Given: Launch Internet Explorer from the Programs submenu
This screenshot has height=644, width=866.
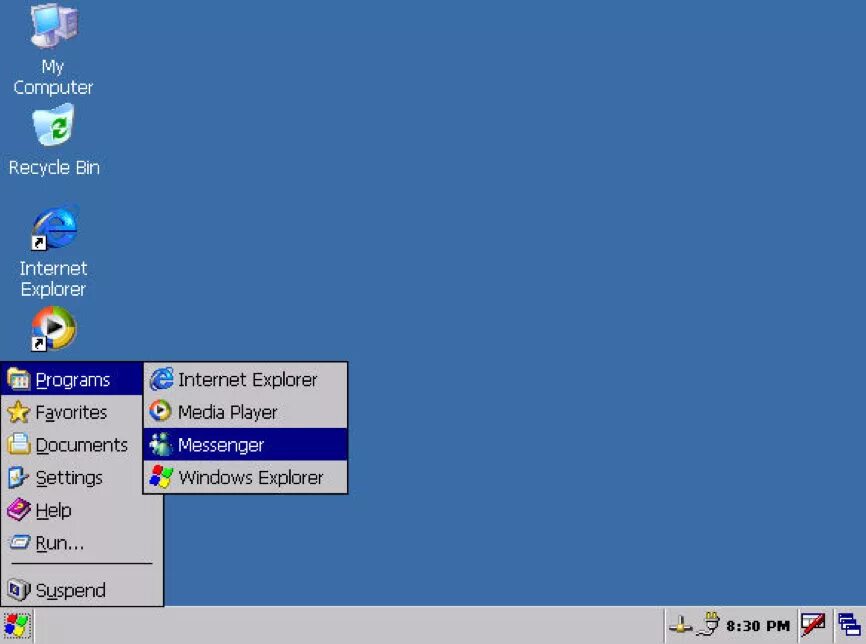Looking at the screenshot, I should 245,380.
